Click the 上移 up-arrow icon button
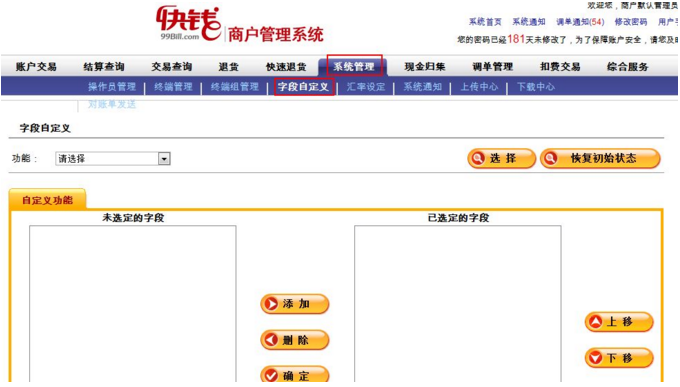 (619, 322)
